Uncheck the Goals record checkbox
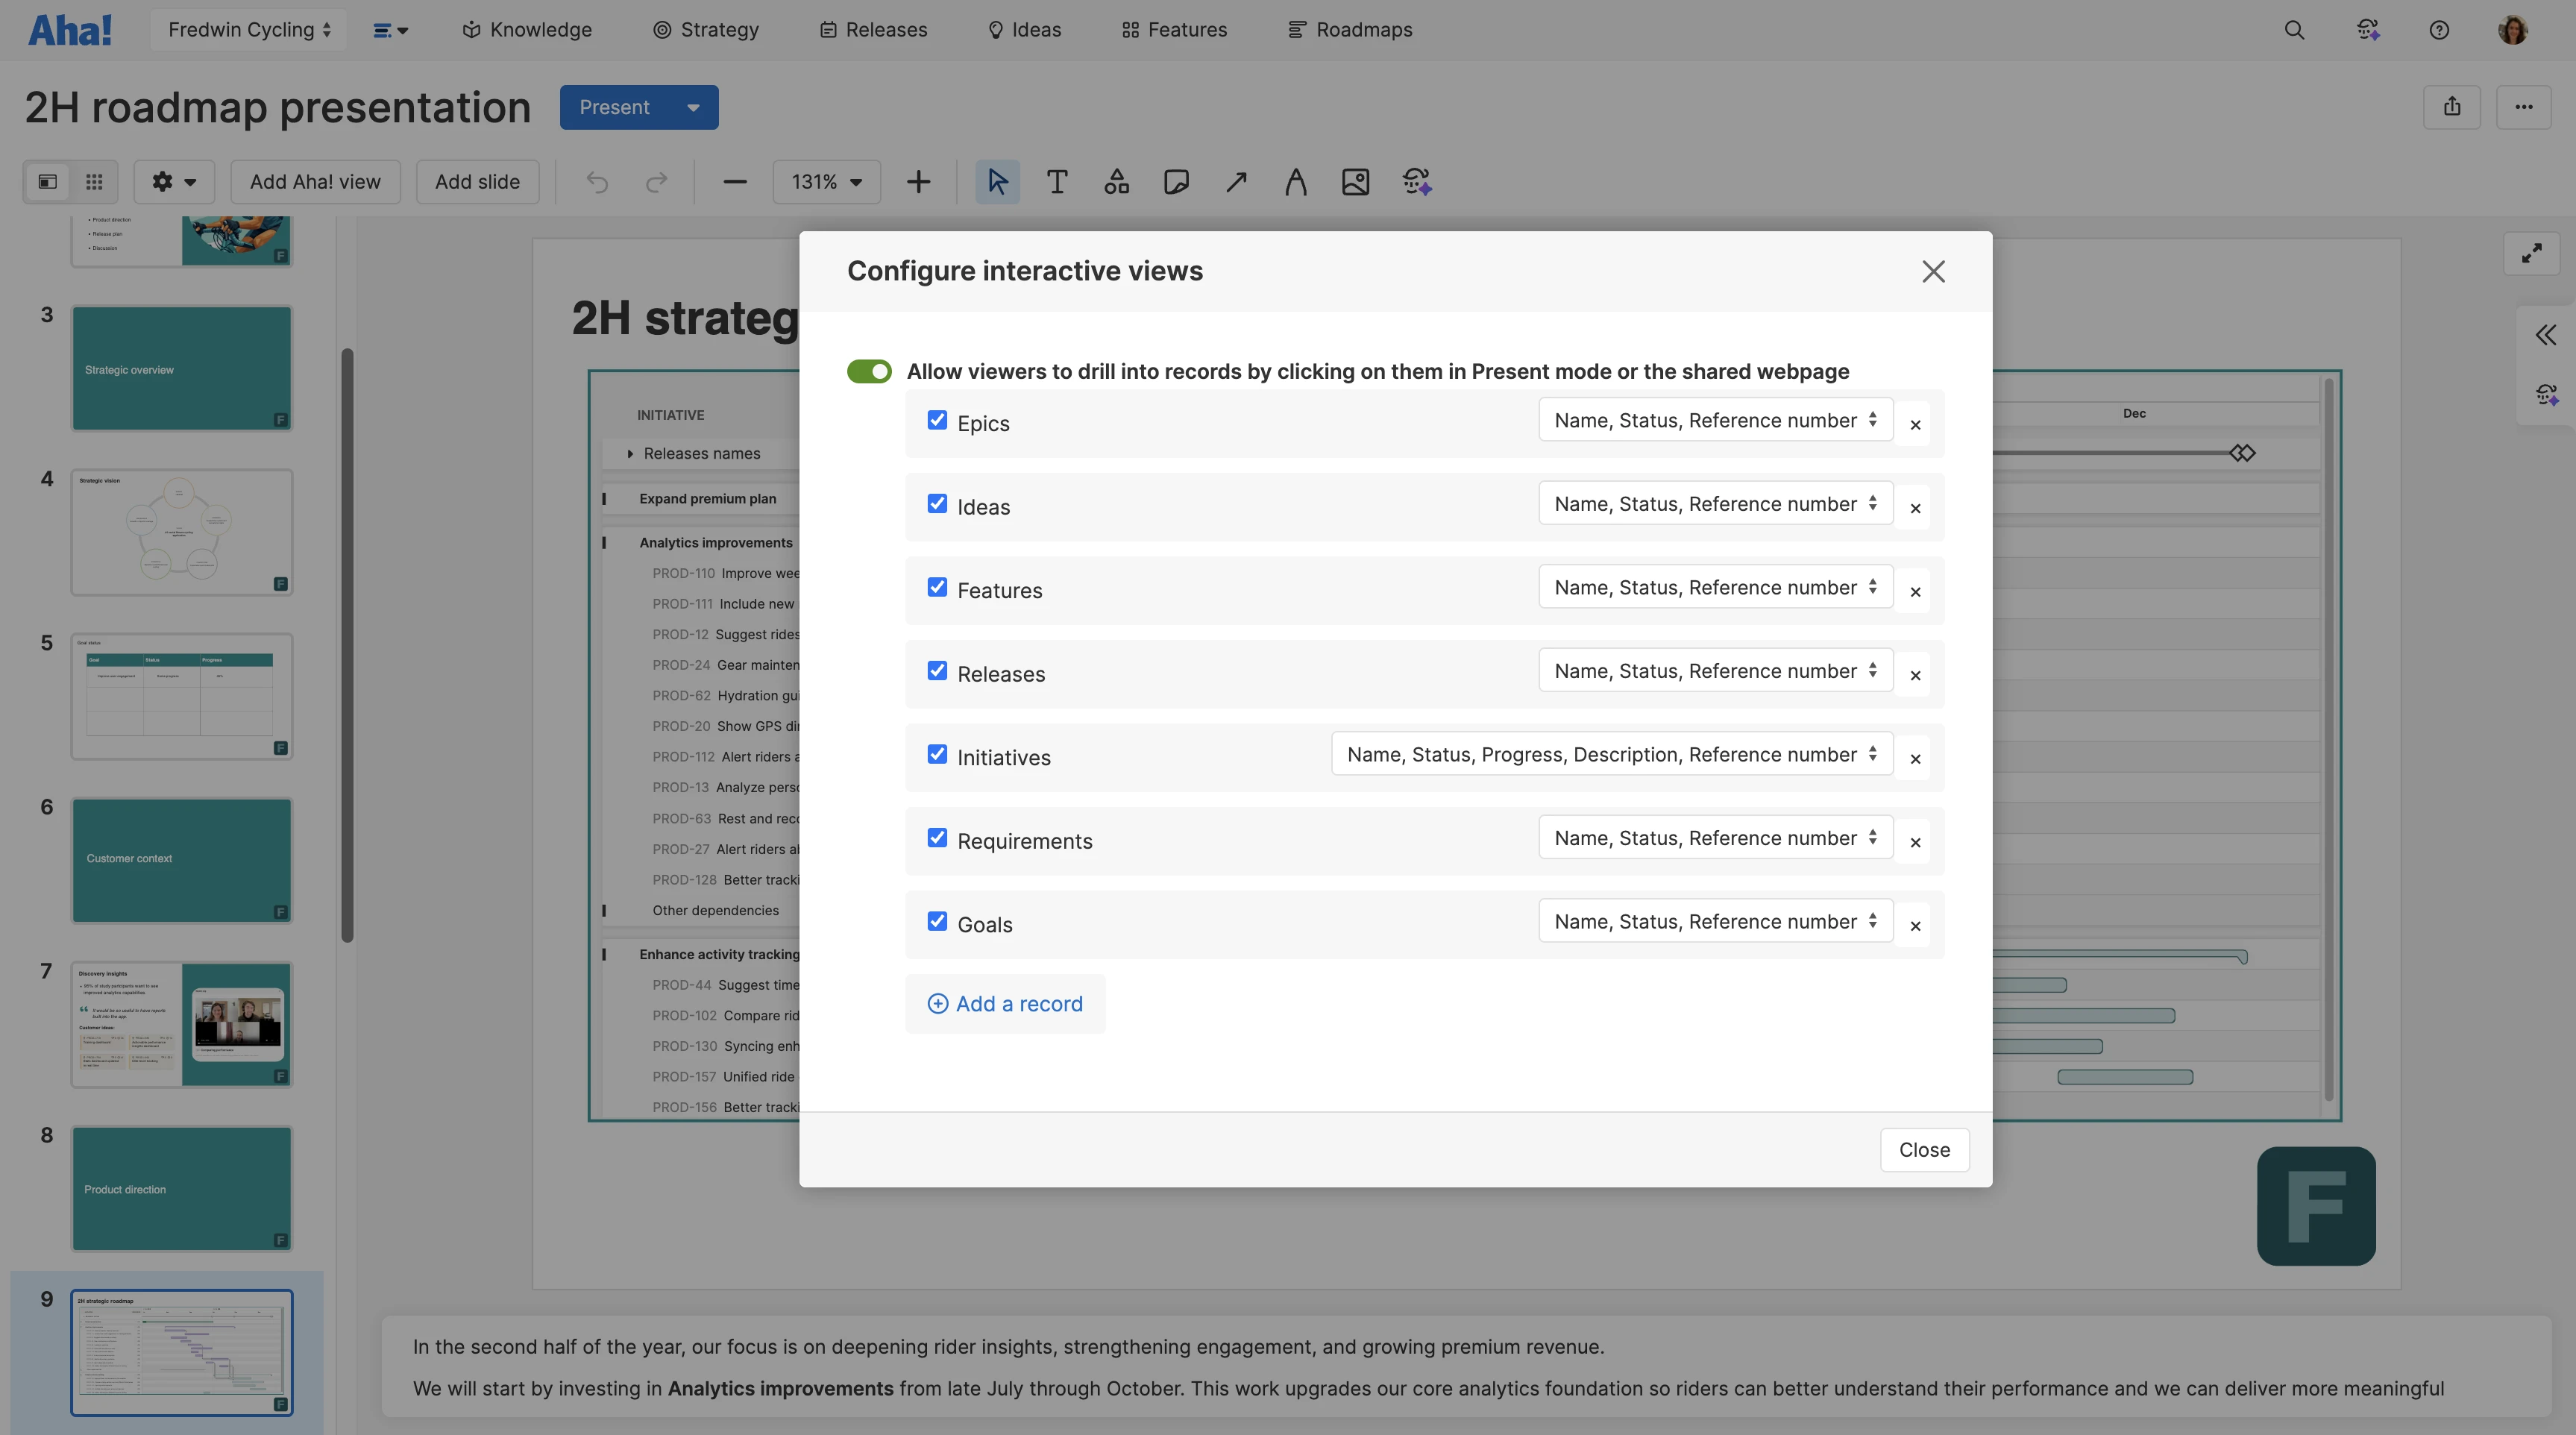This screenshot has height=1435, width=2576. (937, 921)
